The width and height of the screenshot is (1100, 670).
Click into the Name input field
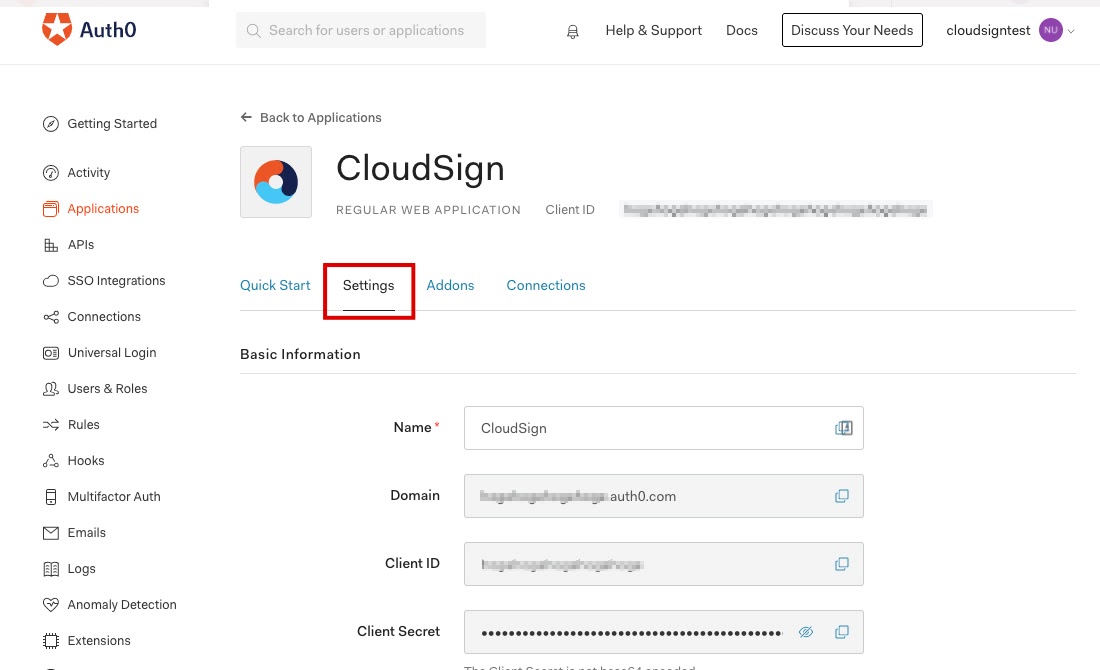[x=664, y=428]
